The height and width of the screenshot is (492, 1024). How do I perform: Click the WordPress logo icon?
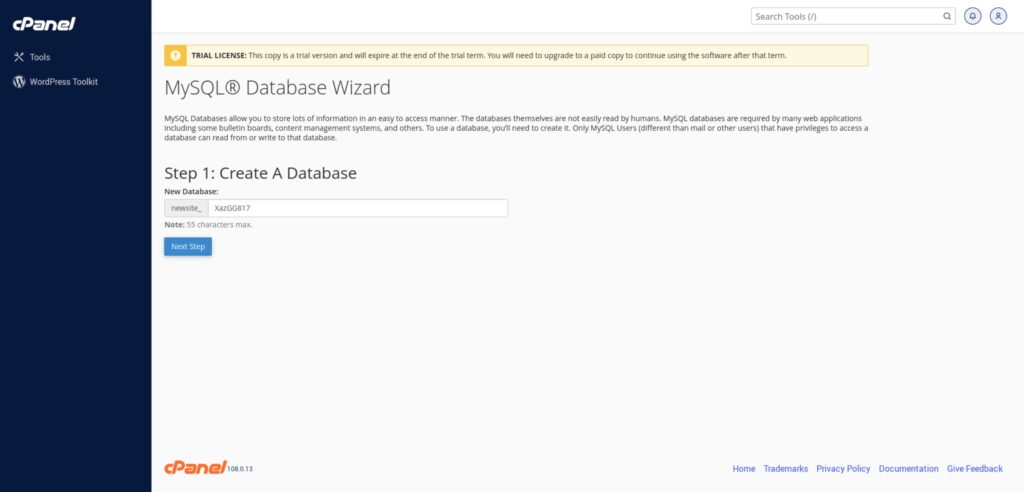point(19,82)
